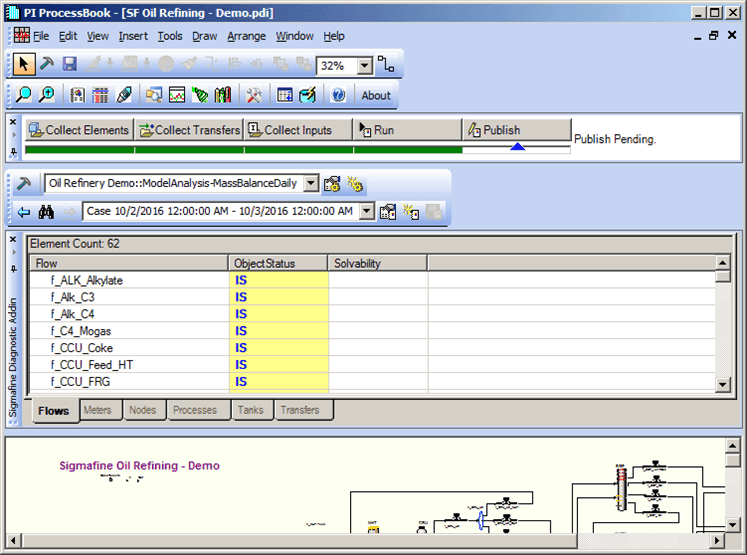Click the new model gear-star icon
The height and width of the screenshot is (555, 747).
point(355,184)
